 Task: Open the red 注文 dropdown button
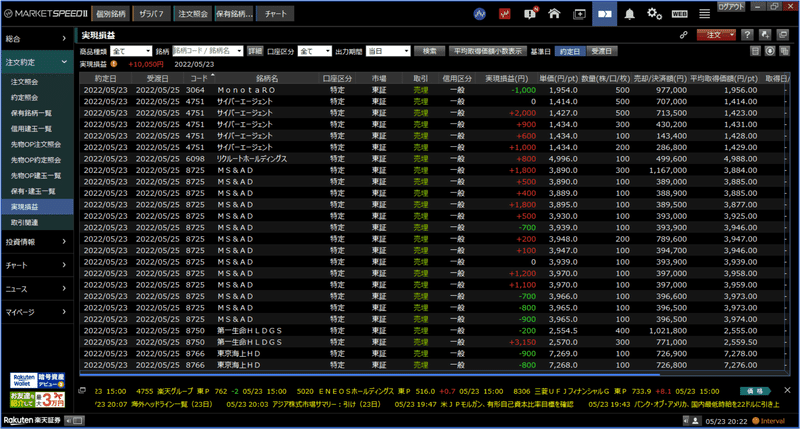[x=716, y=35]
